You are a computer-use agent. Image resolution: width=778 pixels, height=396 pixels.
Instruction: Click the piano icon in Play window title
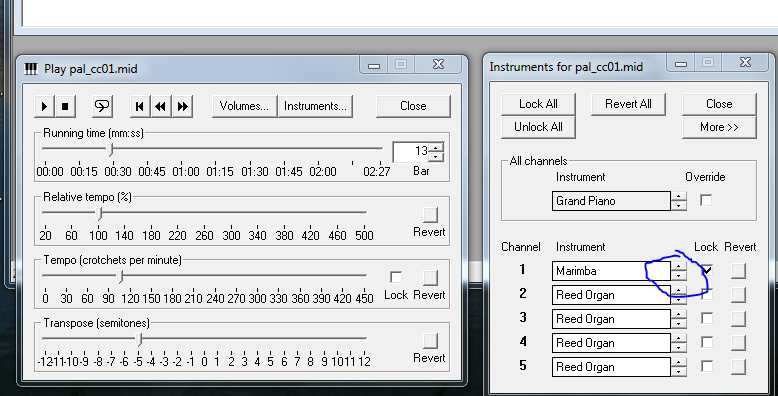(31, 68)
